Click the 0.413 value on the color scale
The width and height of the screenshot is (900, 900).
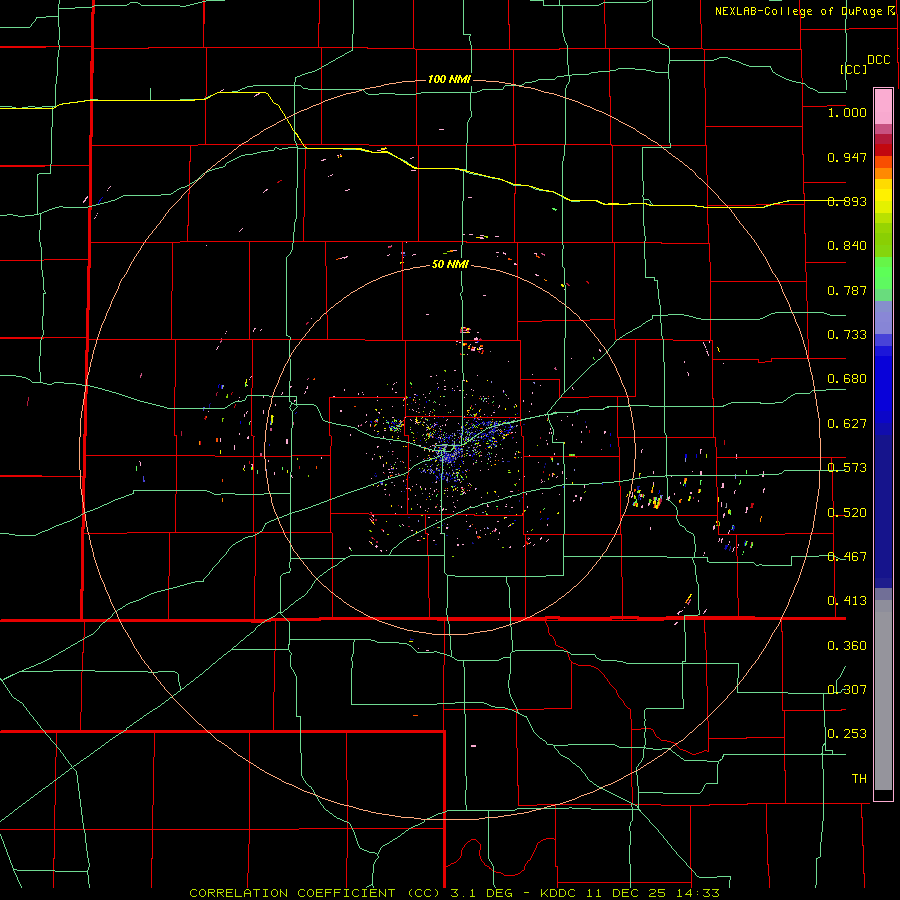click(x=847, y=601)
